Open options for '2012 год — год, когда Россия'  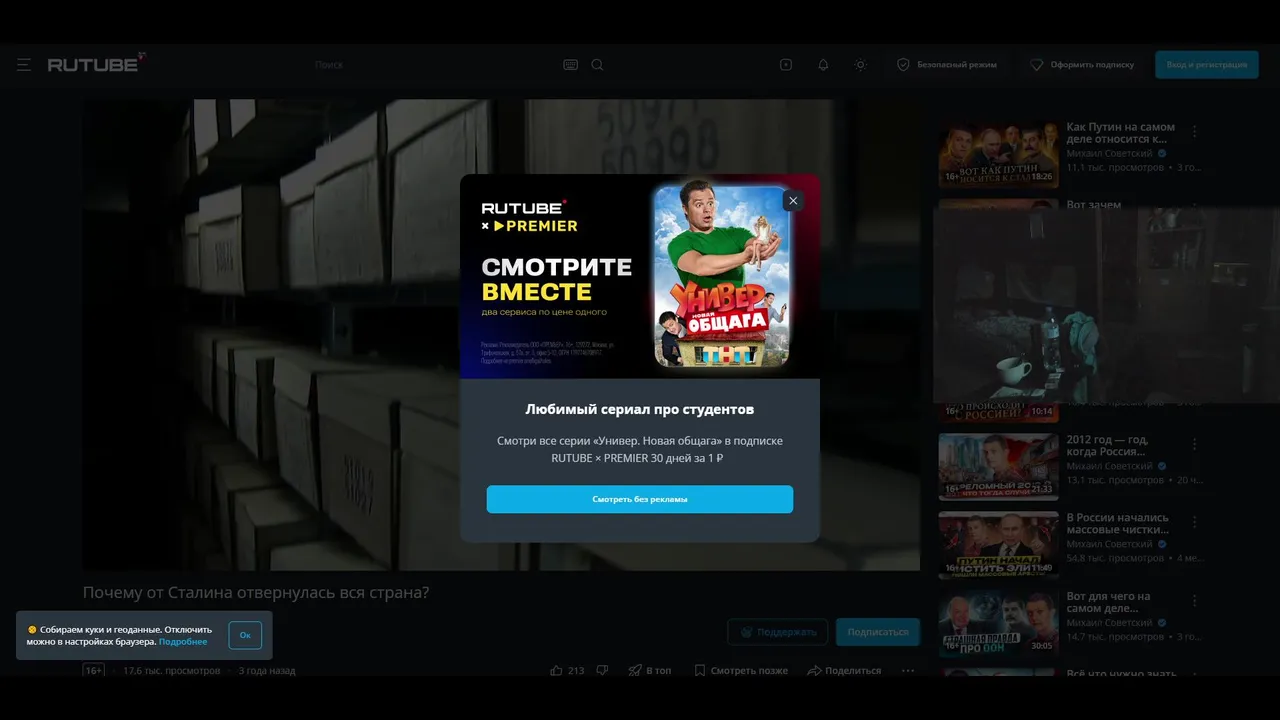1194,444
